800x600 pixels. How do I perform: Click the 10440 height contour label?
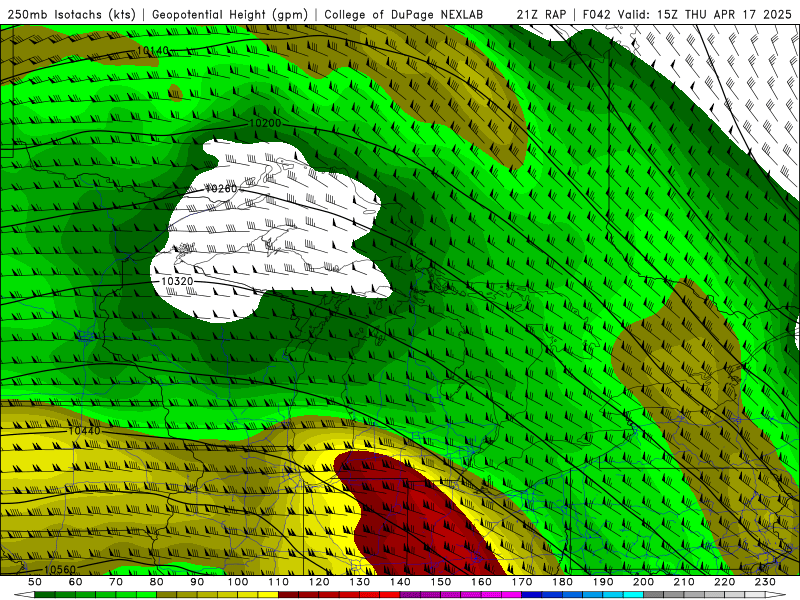pos(84,431)
